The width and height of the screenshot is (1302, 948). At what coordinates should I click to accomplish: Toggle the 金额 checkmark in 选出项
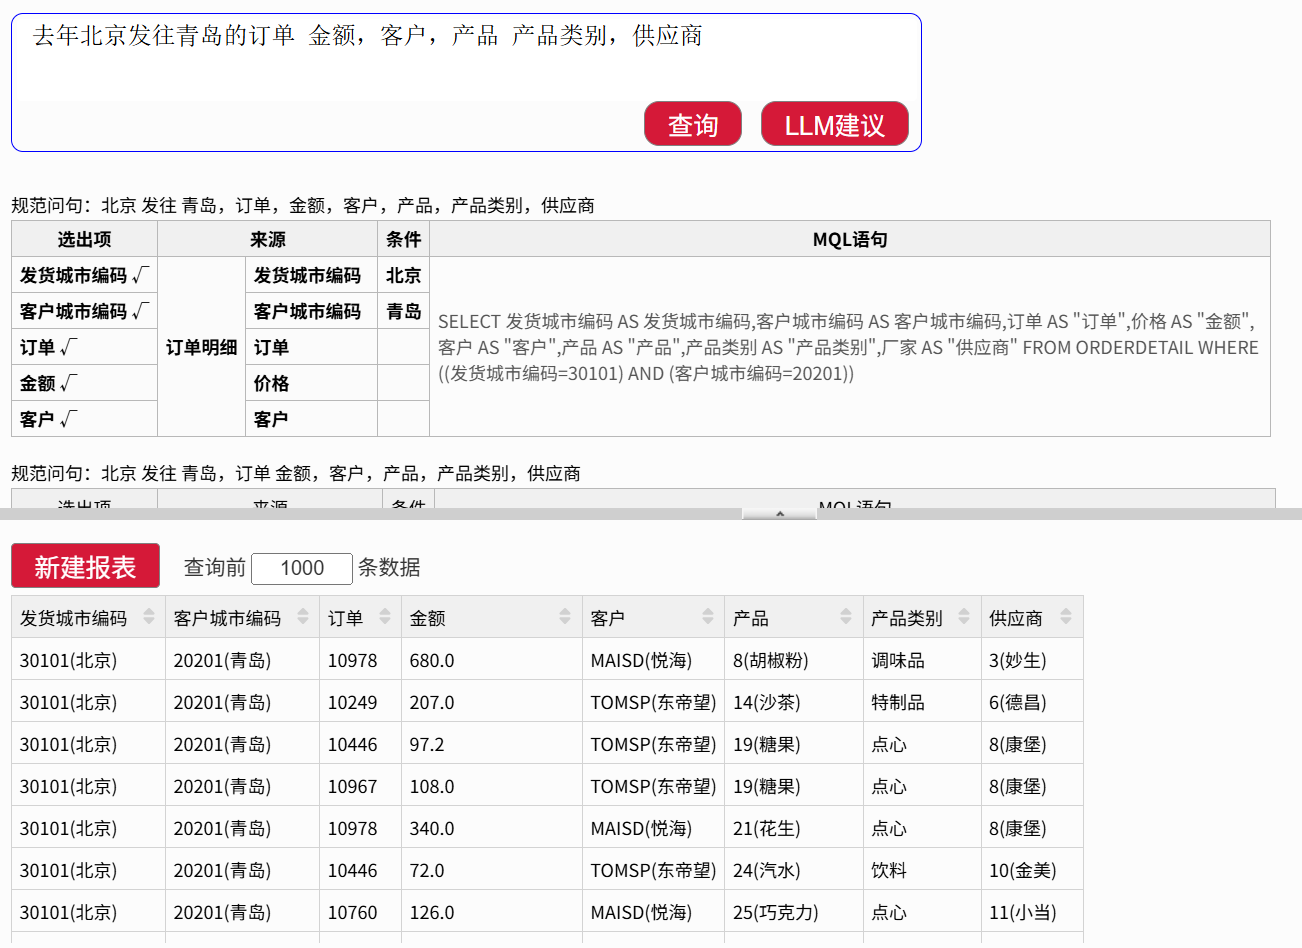click(68, 383)
